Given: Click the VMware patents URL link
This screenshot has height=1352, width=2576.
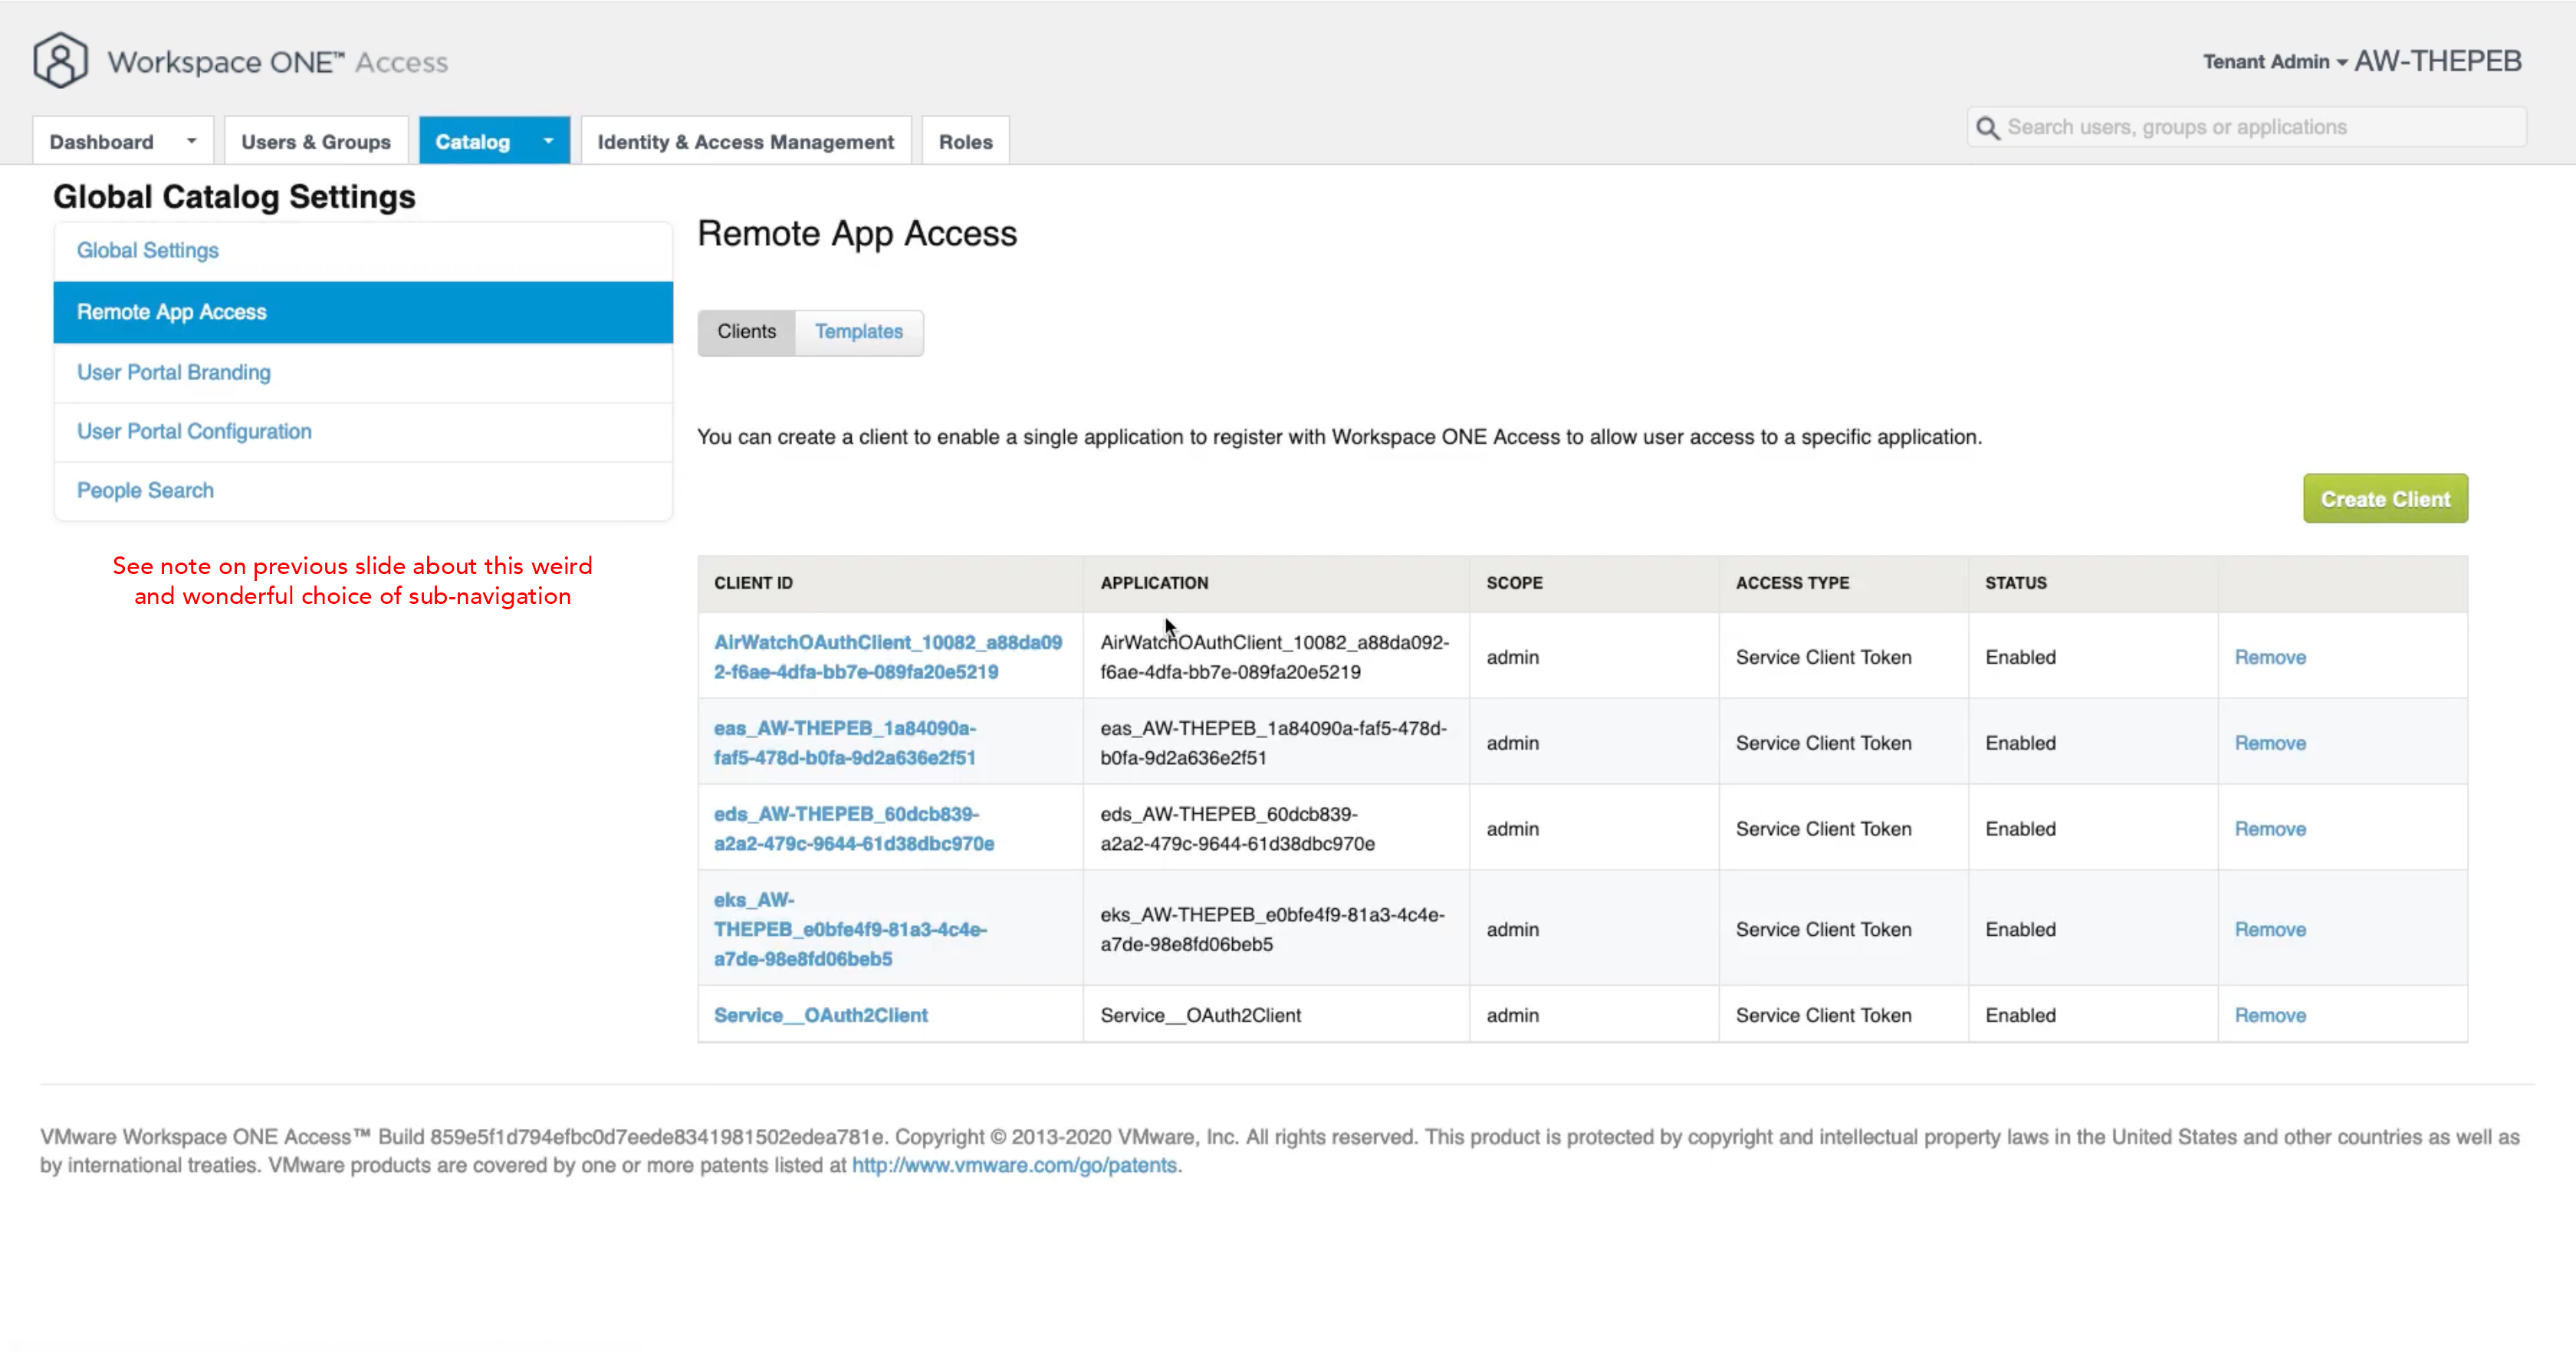Looking at the screenshot, I should point(1014,1165).
